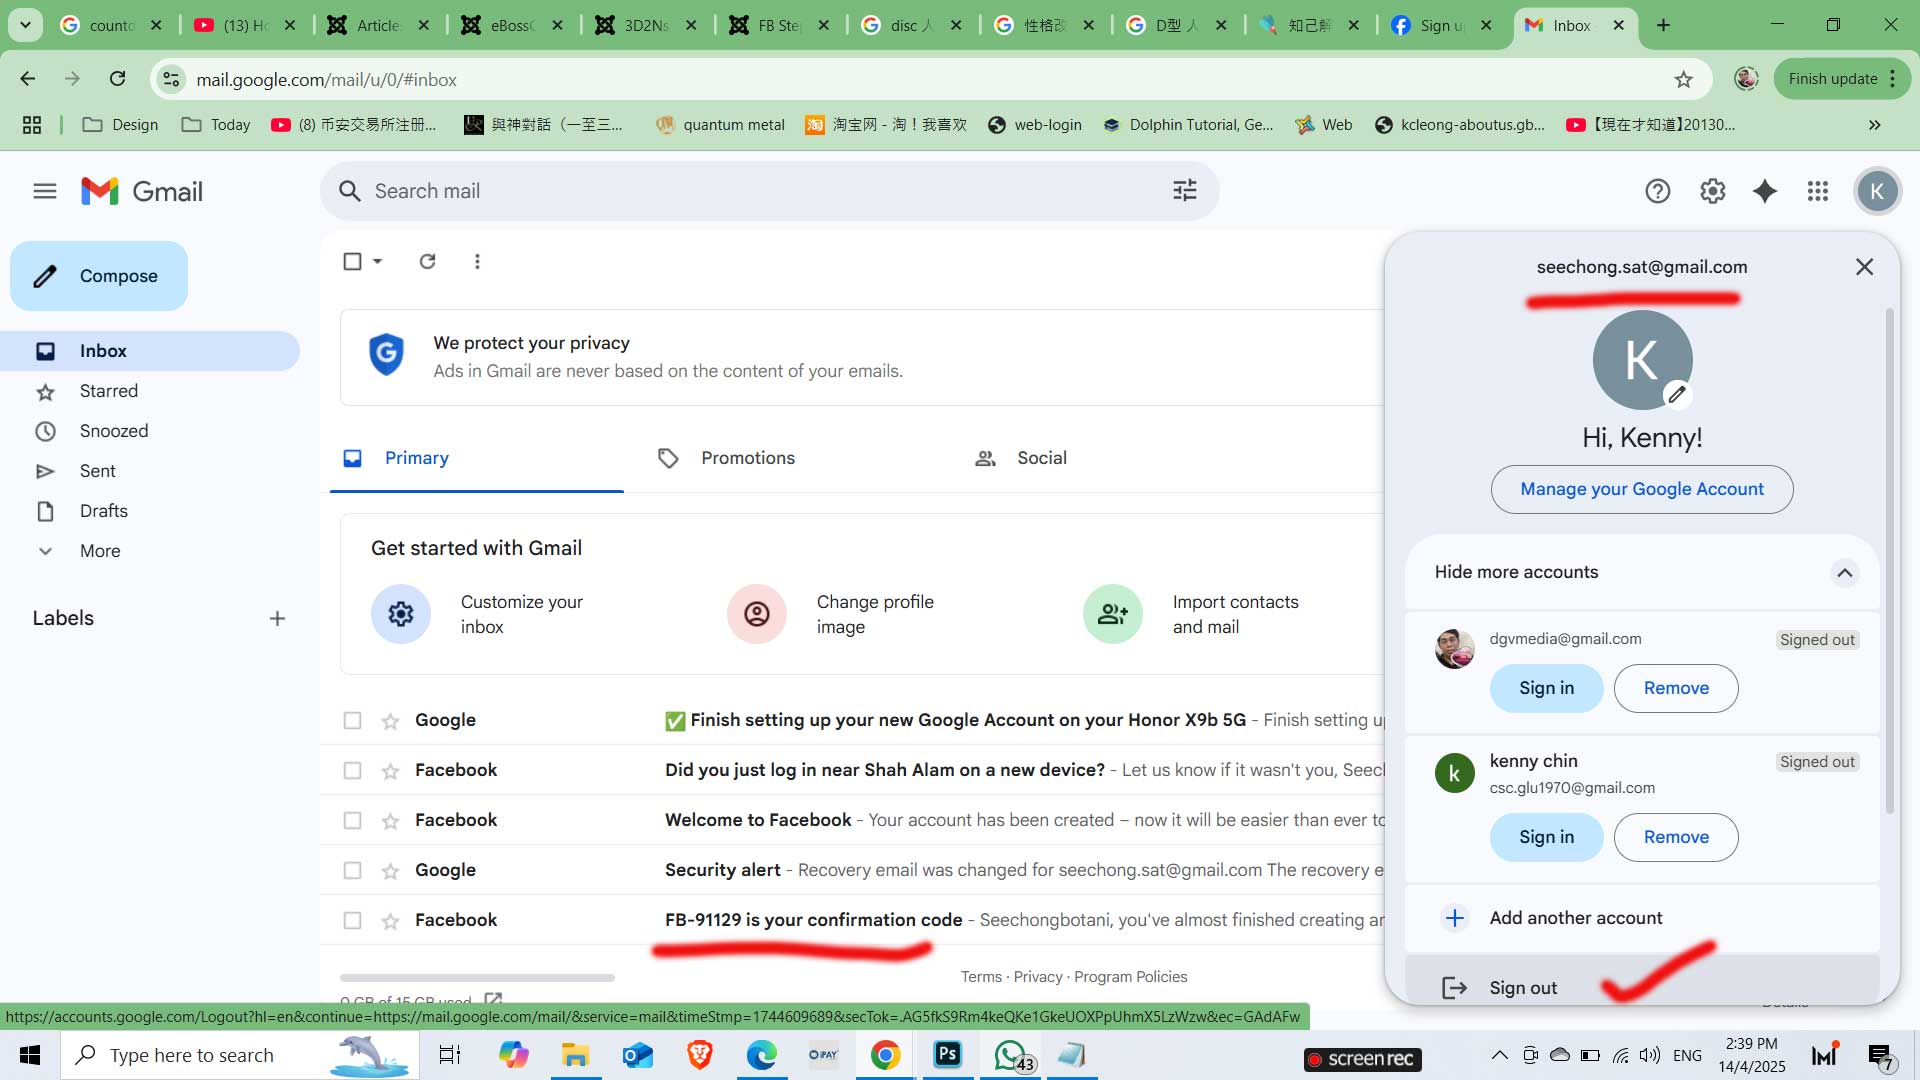Open the More options three-dot menu
1920x1080 pixels.
[477, 261]
